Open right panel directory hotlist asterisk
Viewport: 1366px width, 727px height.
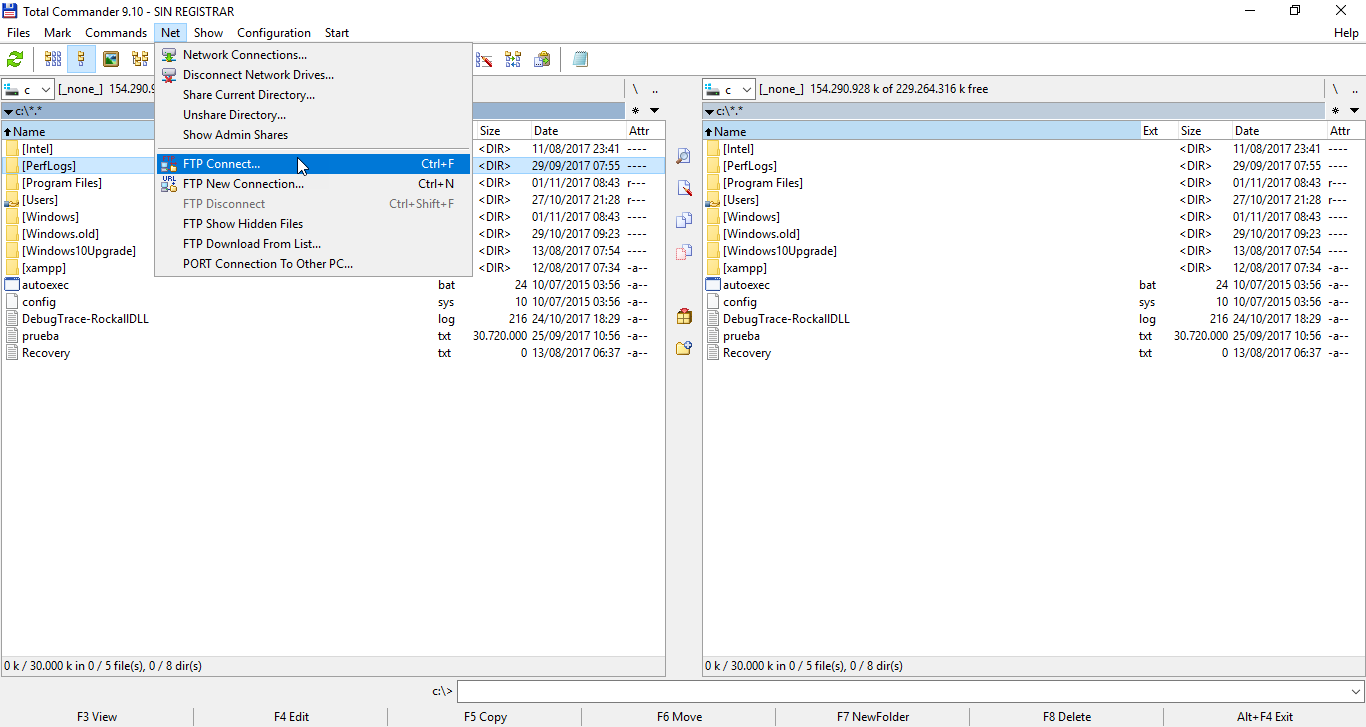1336,110
